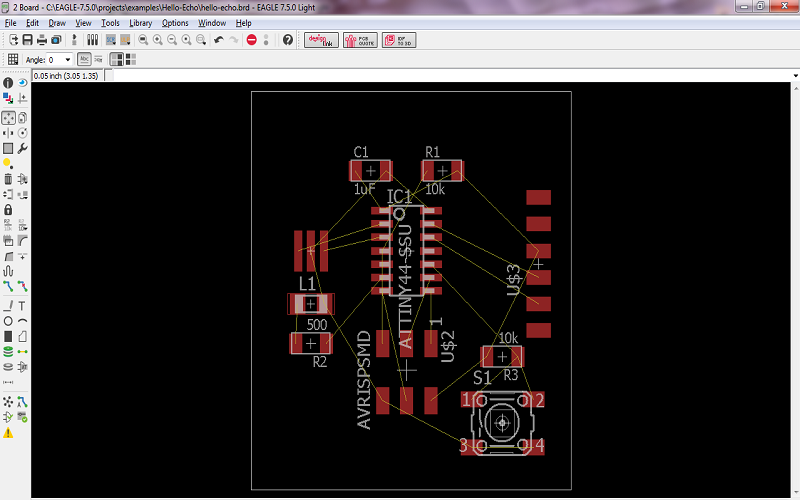Expand the command line history dropdown
This screenshot has width=800, height=500.
click(x=795, y=76)
